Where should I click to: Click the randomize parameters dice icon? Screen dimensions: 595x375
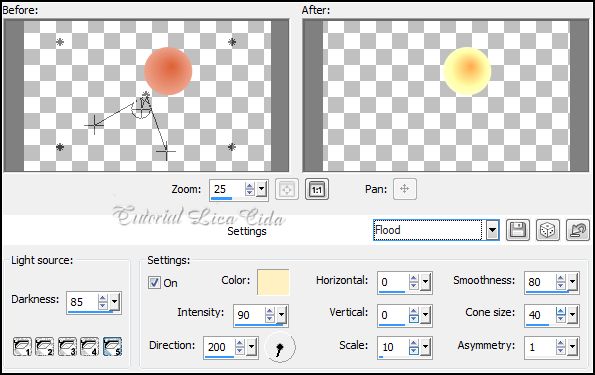548,230
